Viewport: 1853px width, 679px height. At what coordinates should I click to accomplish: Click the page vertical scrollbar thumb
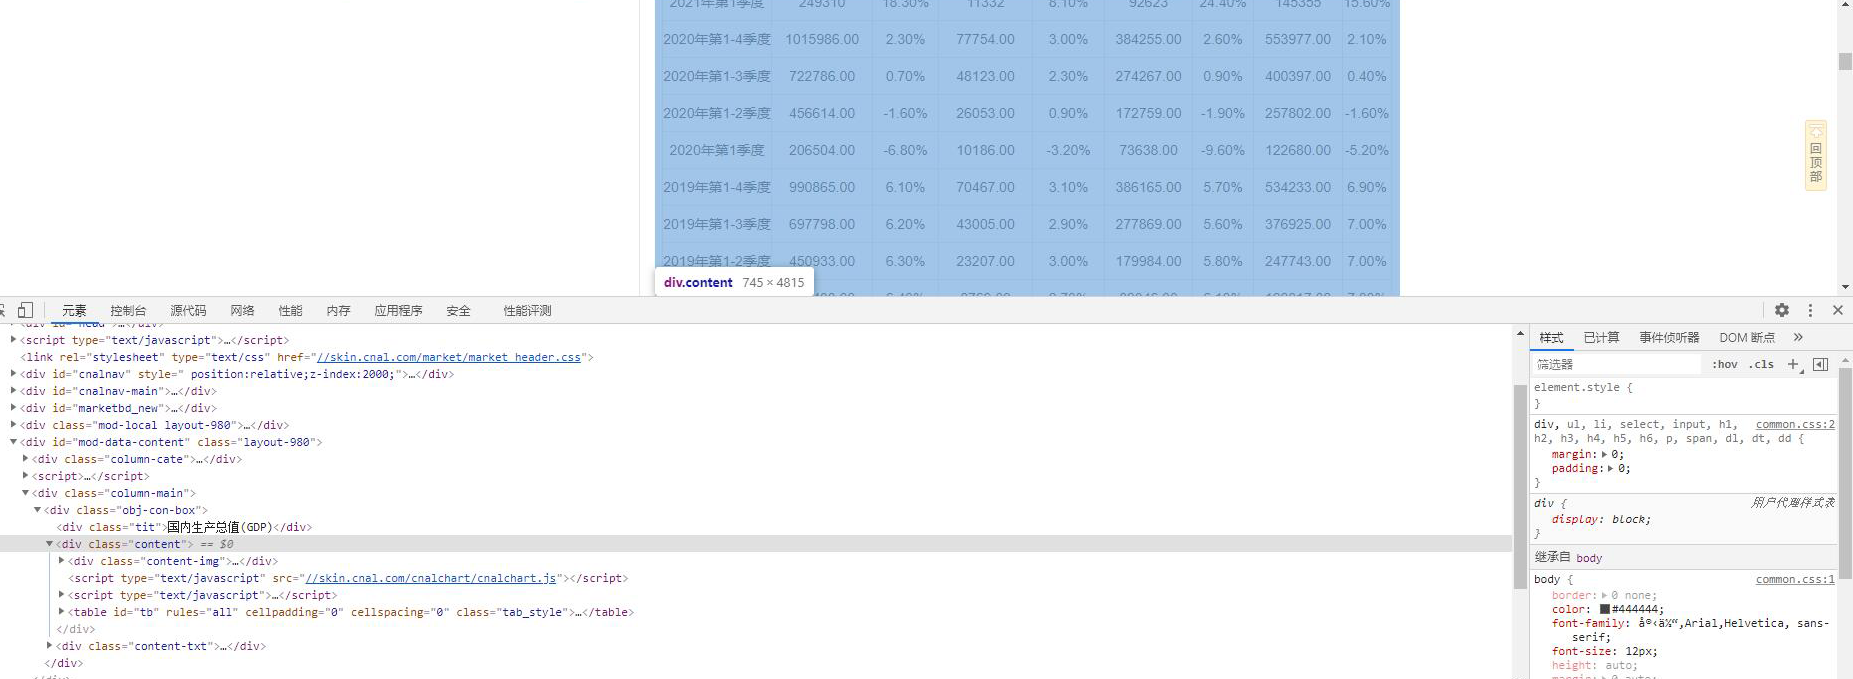click(1845, 61)
